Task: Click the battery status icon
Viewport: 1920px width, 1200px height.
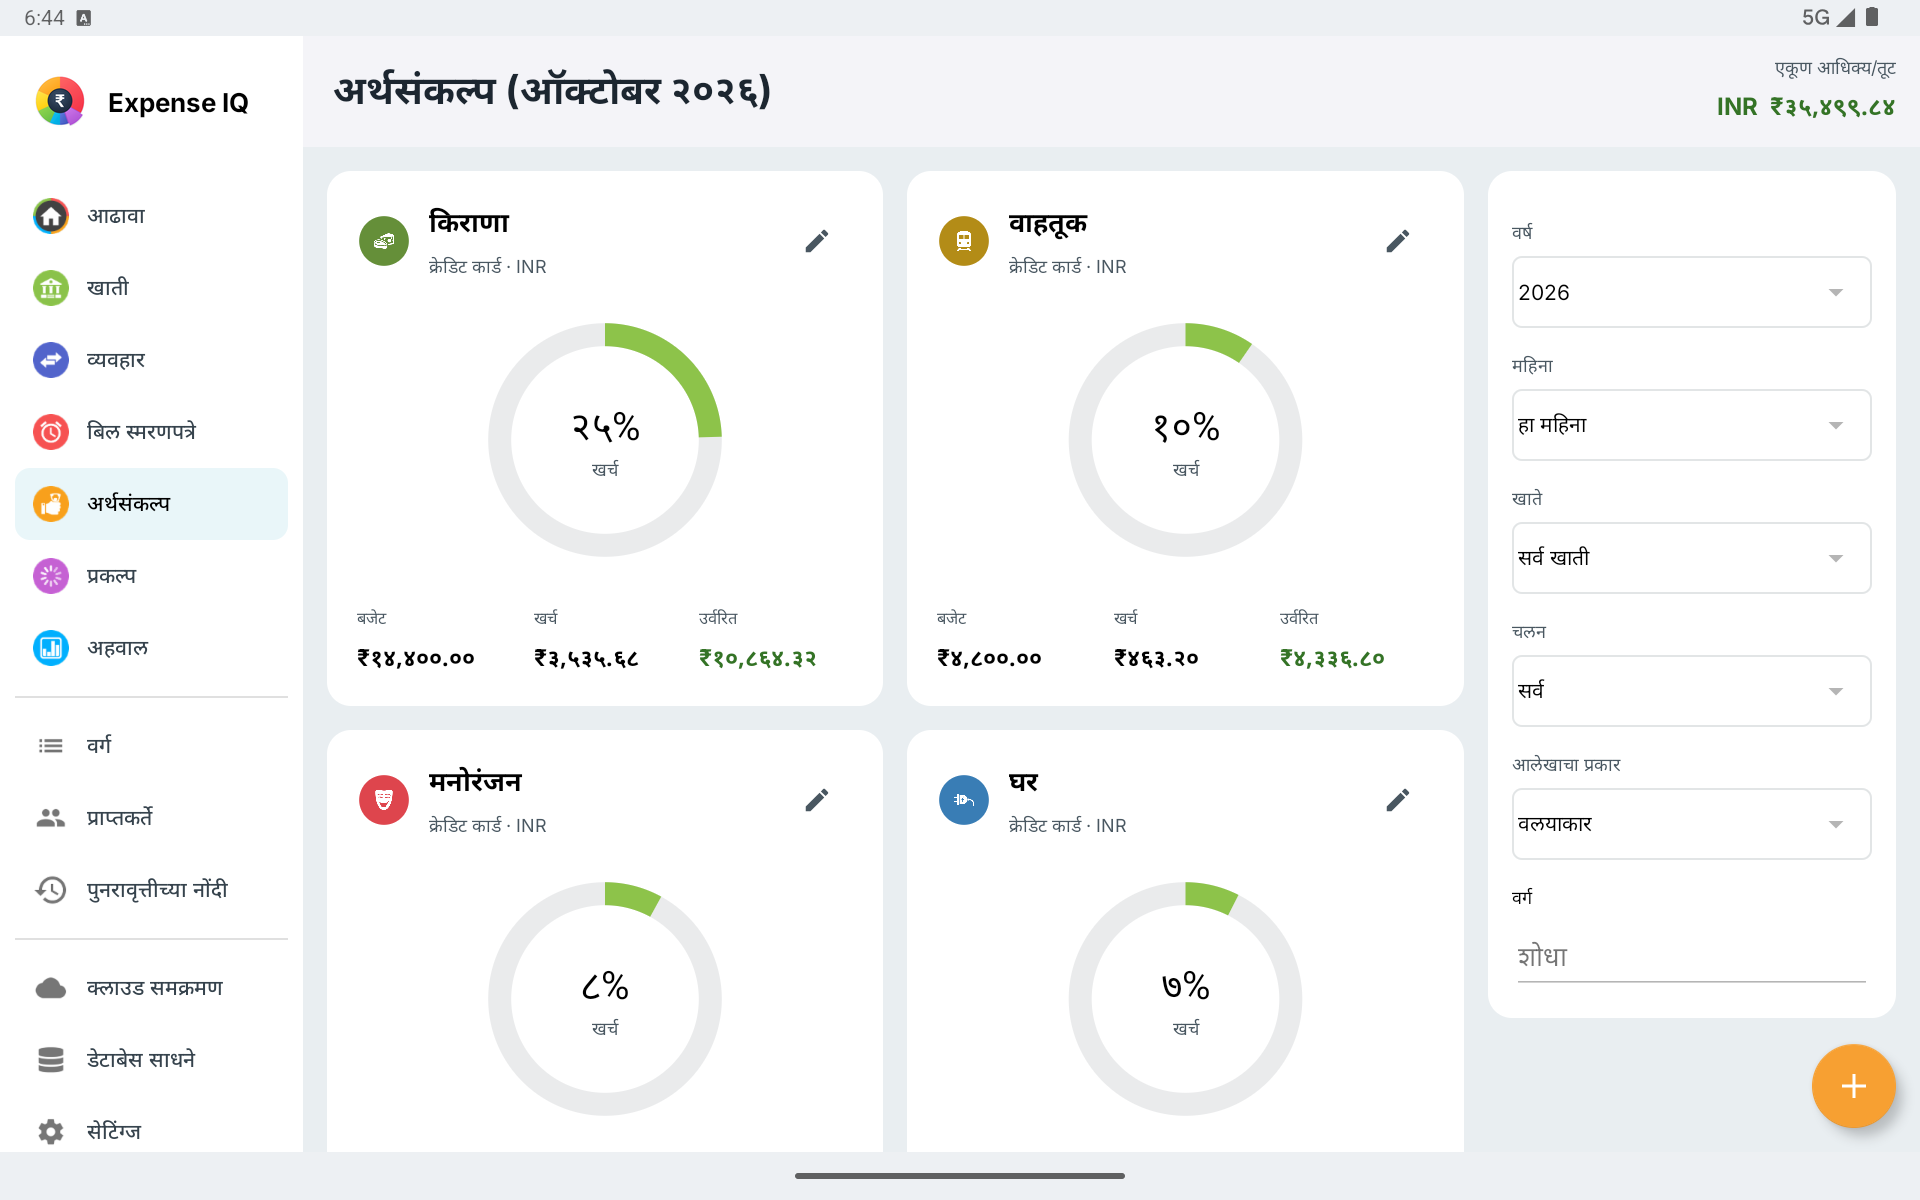Action: point(1872,17)
